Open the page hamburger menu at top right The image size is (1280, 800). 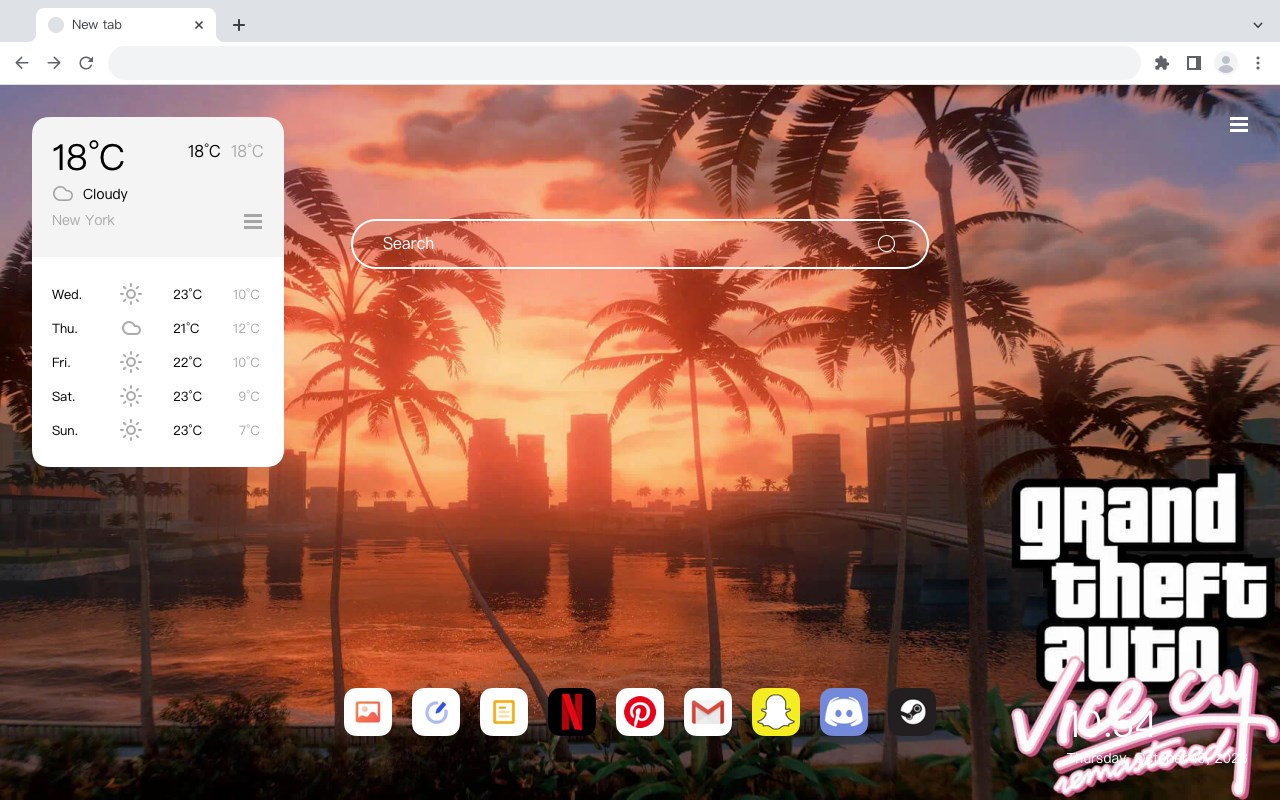tap(1239, 125)
